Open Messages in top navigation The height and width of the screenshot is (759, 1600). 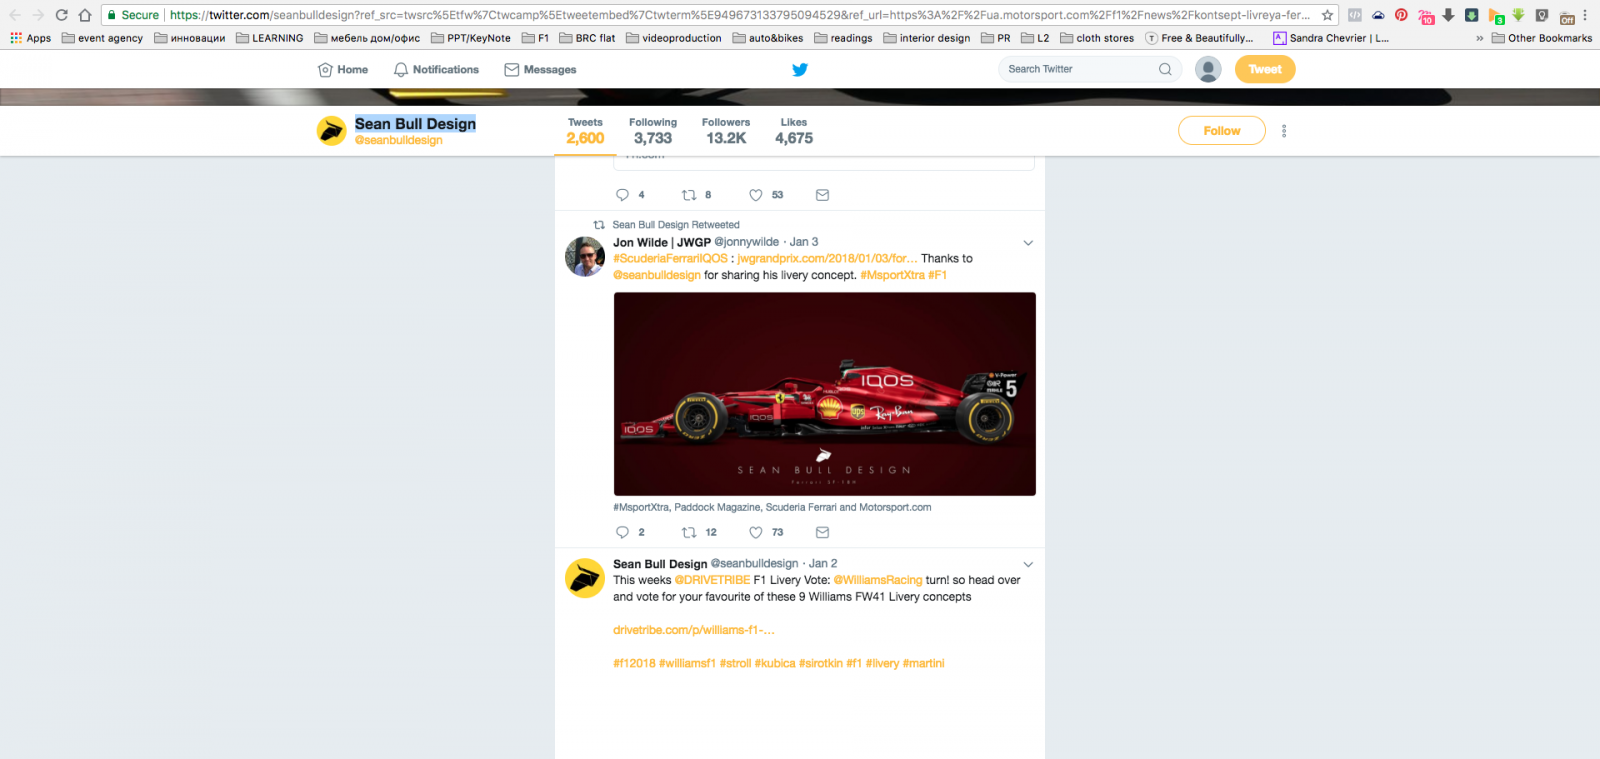pyautogui.click(x=540, y=70)
